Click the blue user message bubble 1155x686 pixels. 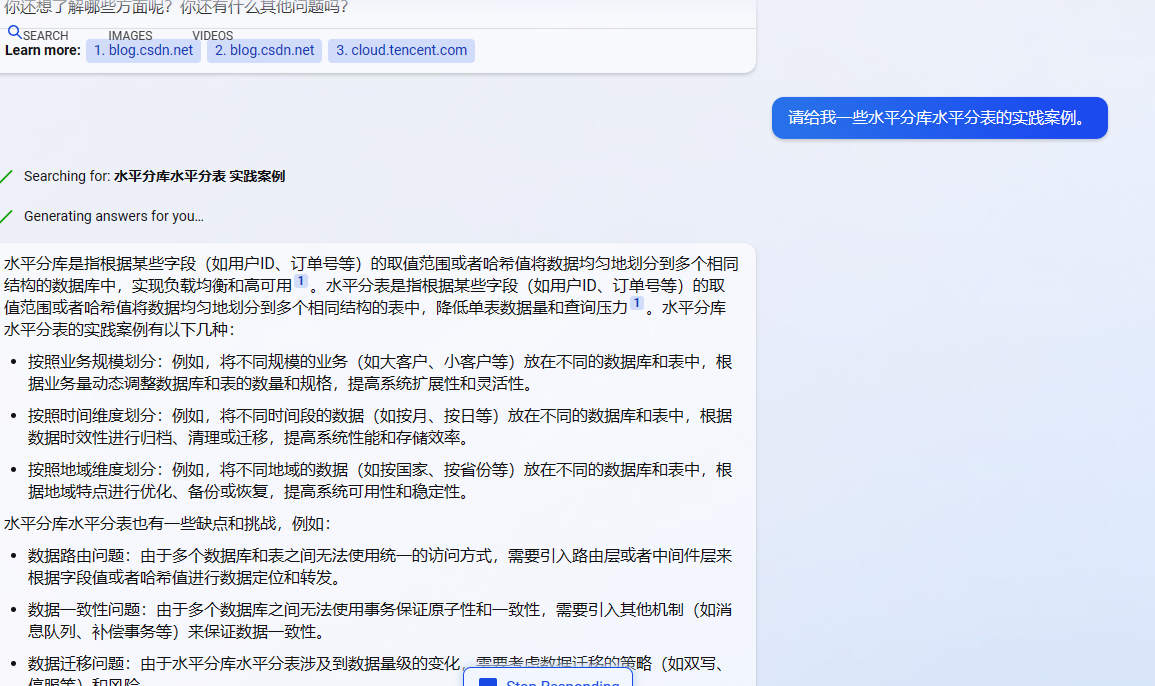[939, 118]
